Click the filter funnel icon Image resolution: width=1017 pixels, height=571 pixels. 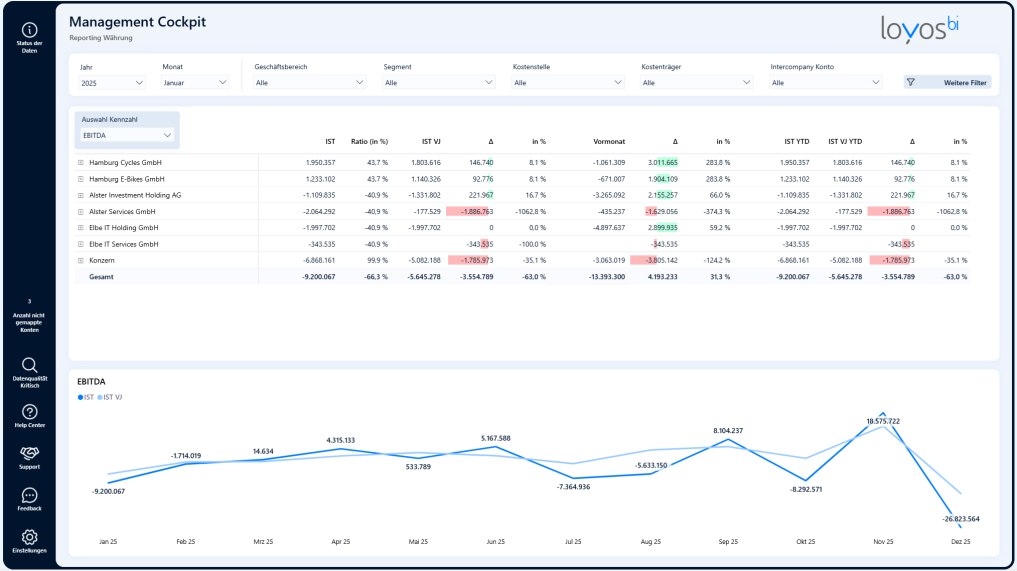911,82
